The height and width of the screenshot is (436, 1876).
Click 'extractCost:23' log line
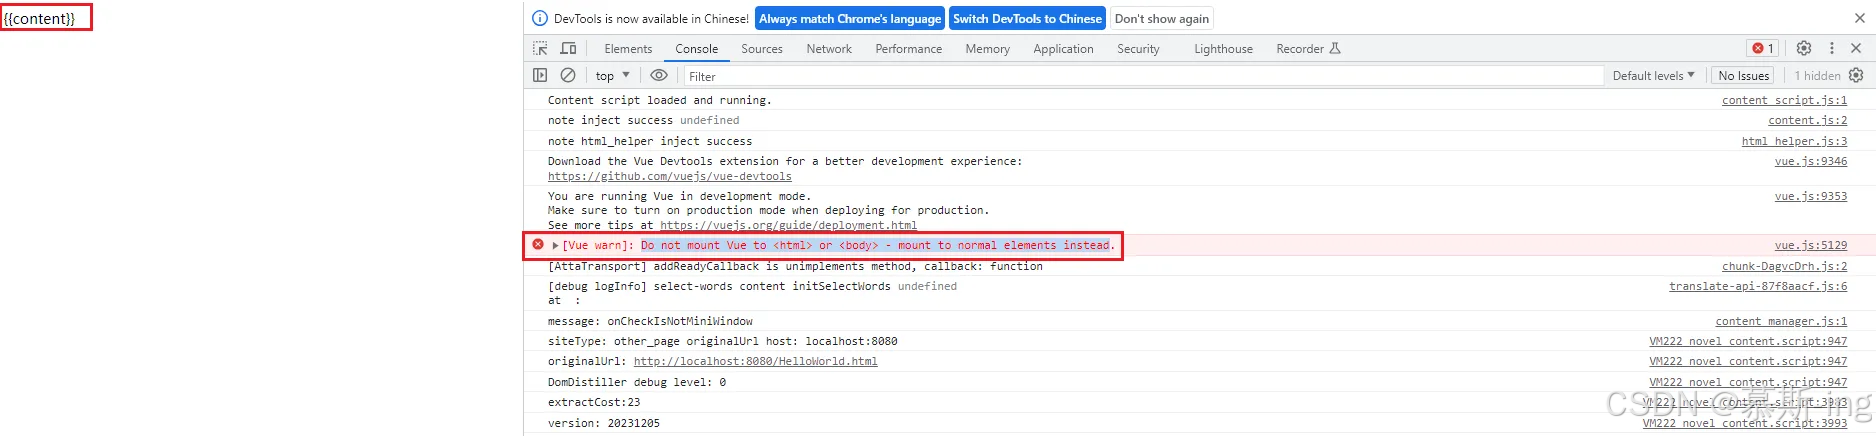(594, 402)
